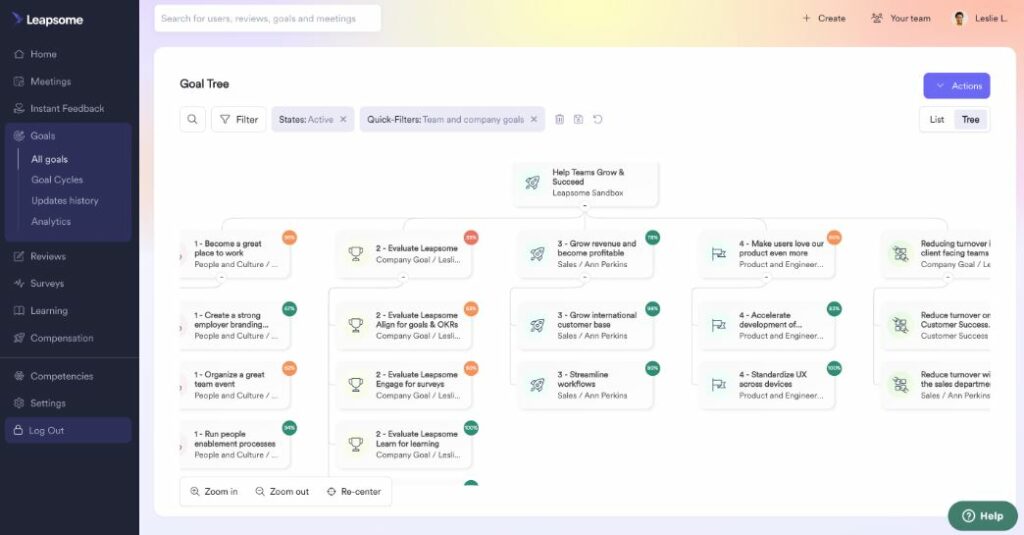Click progress badge on Become a great place card
Image resolution: width=1024 pixels, height=535 pixels.
[289, 237]
